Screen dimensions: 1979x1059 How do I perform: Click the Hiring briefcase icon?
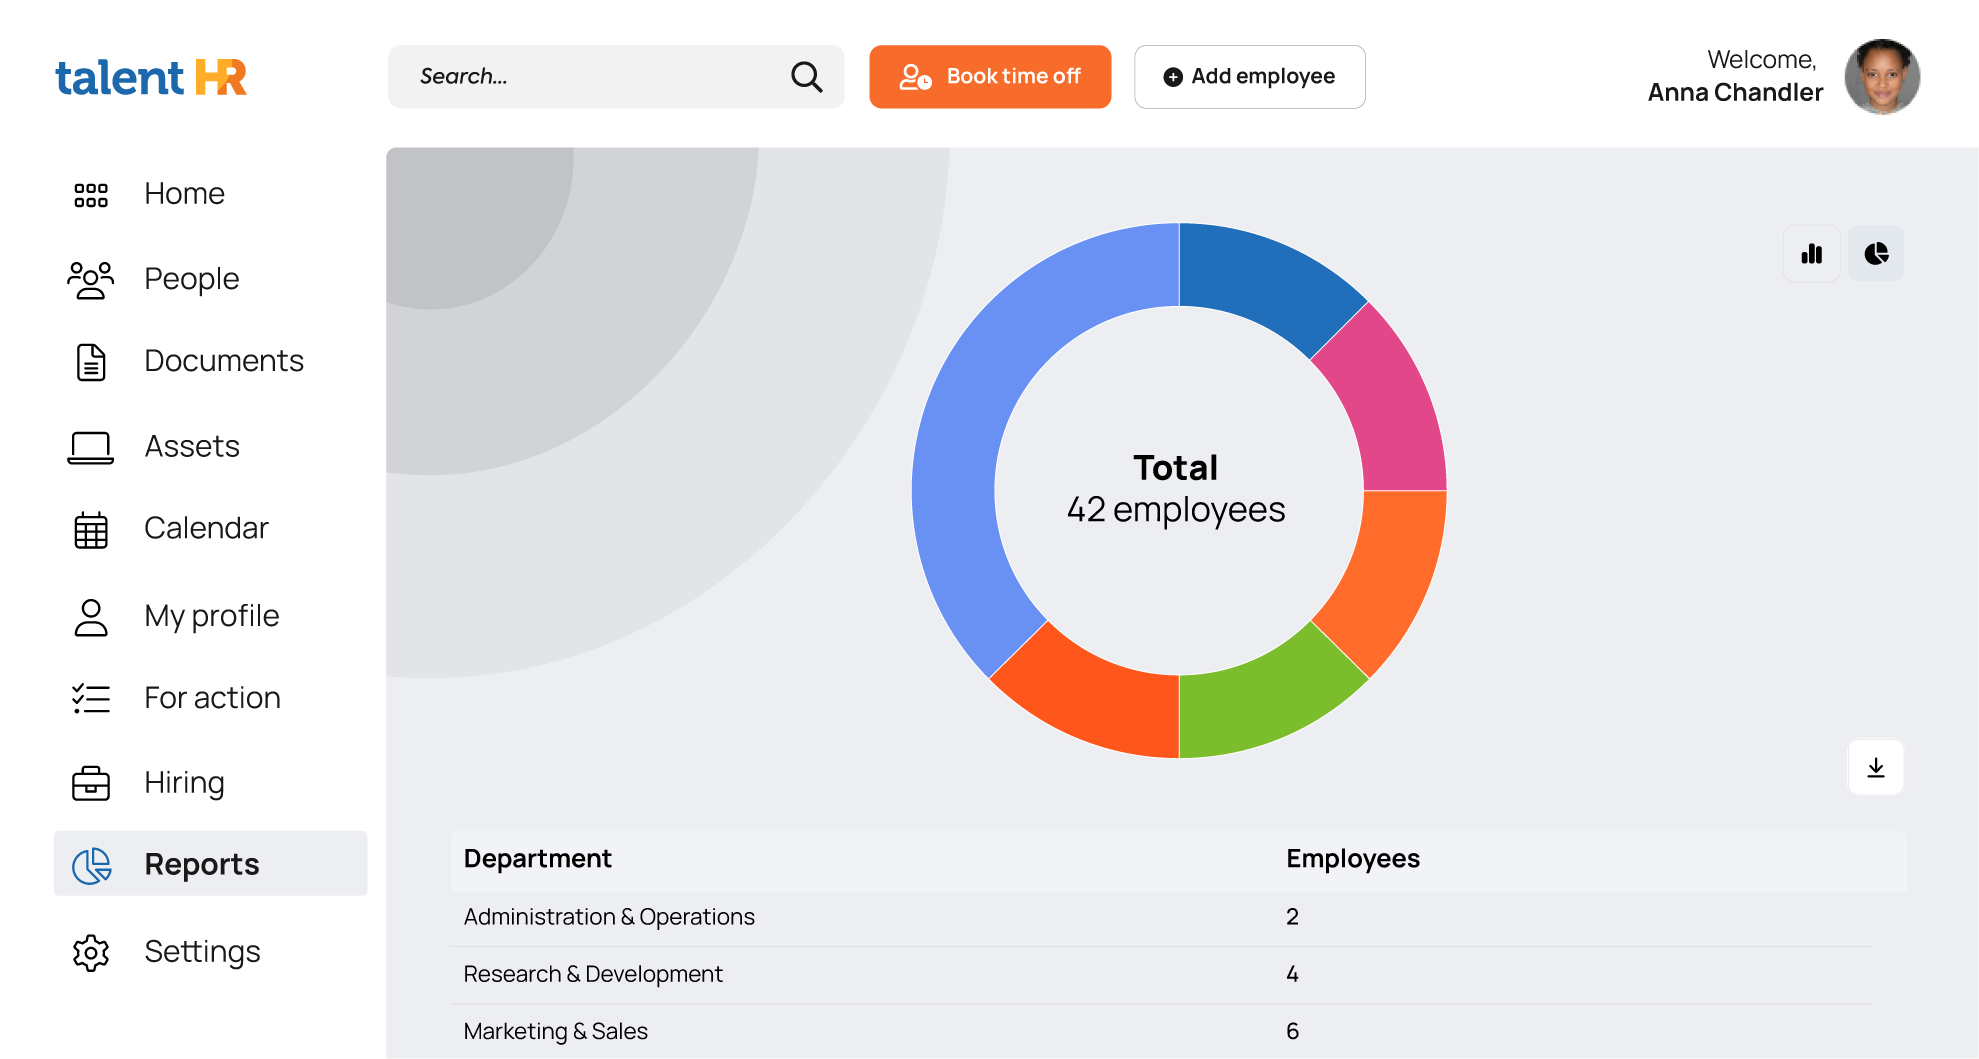point(91,783)
